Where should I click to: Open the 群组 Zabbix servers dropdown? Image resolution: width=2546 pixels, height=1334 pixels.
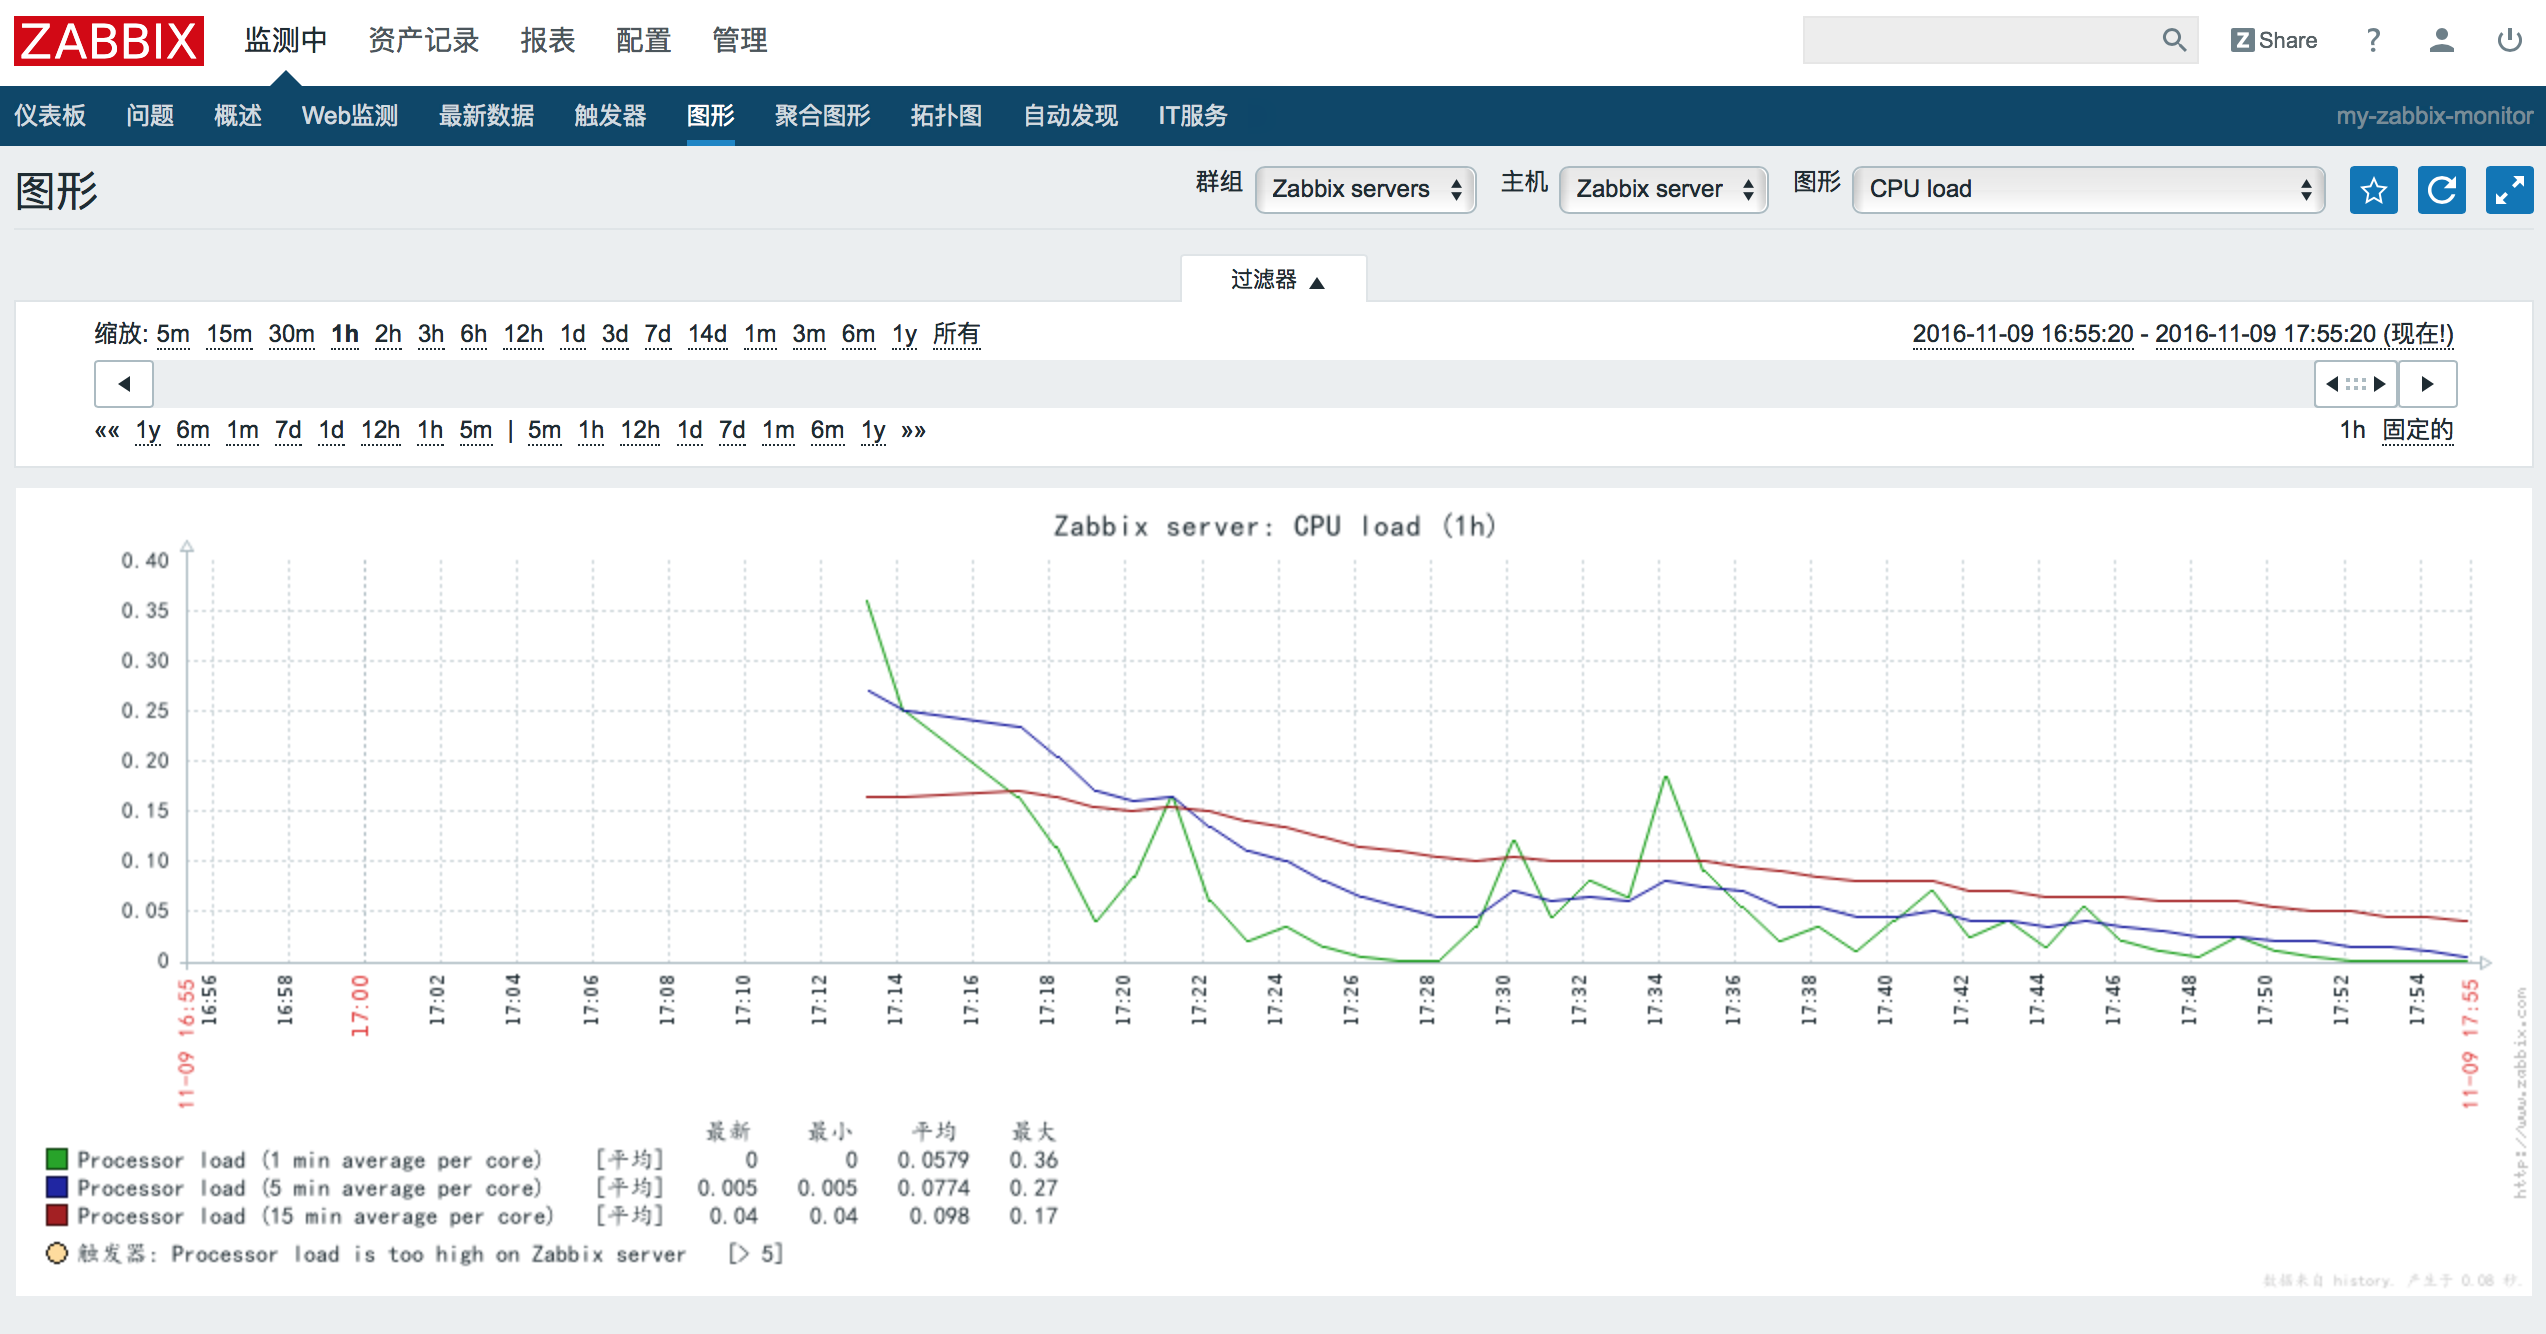pyautogui.click(x=1365, y=189)
